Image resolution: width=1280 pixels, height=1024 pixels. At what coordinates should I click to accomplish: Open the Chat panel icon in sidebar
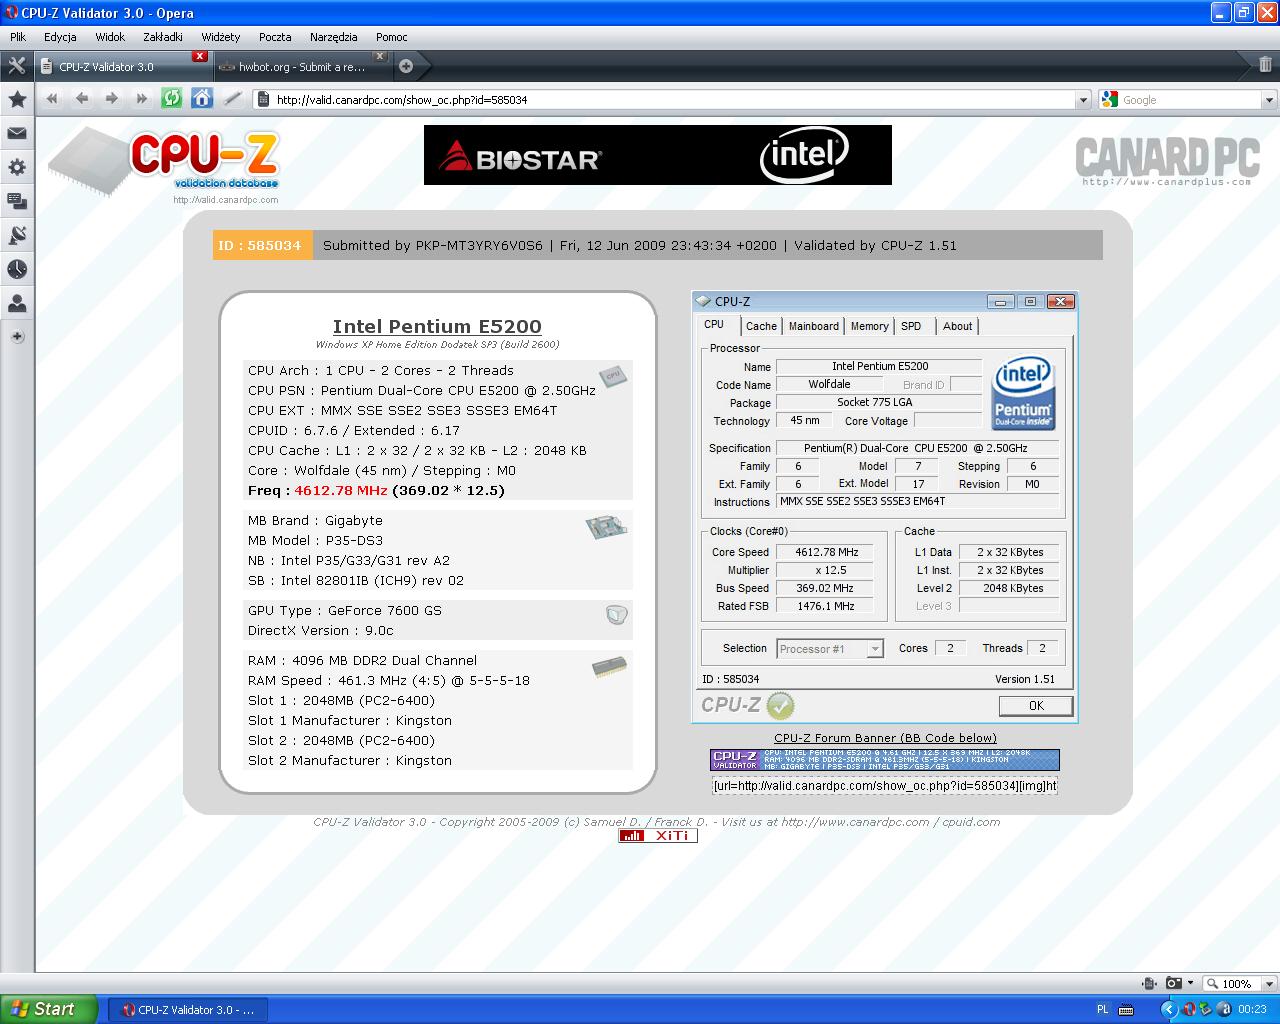coord(17,201)
